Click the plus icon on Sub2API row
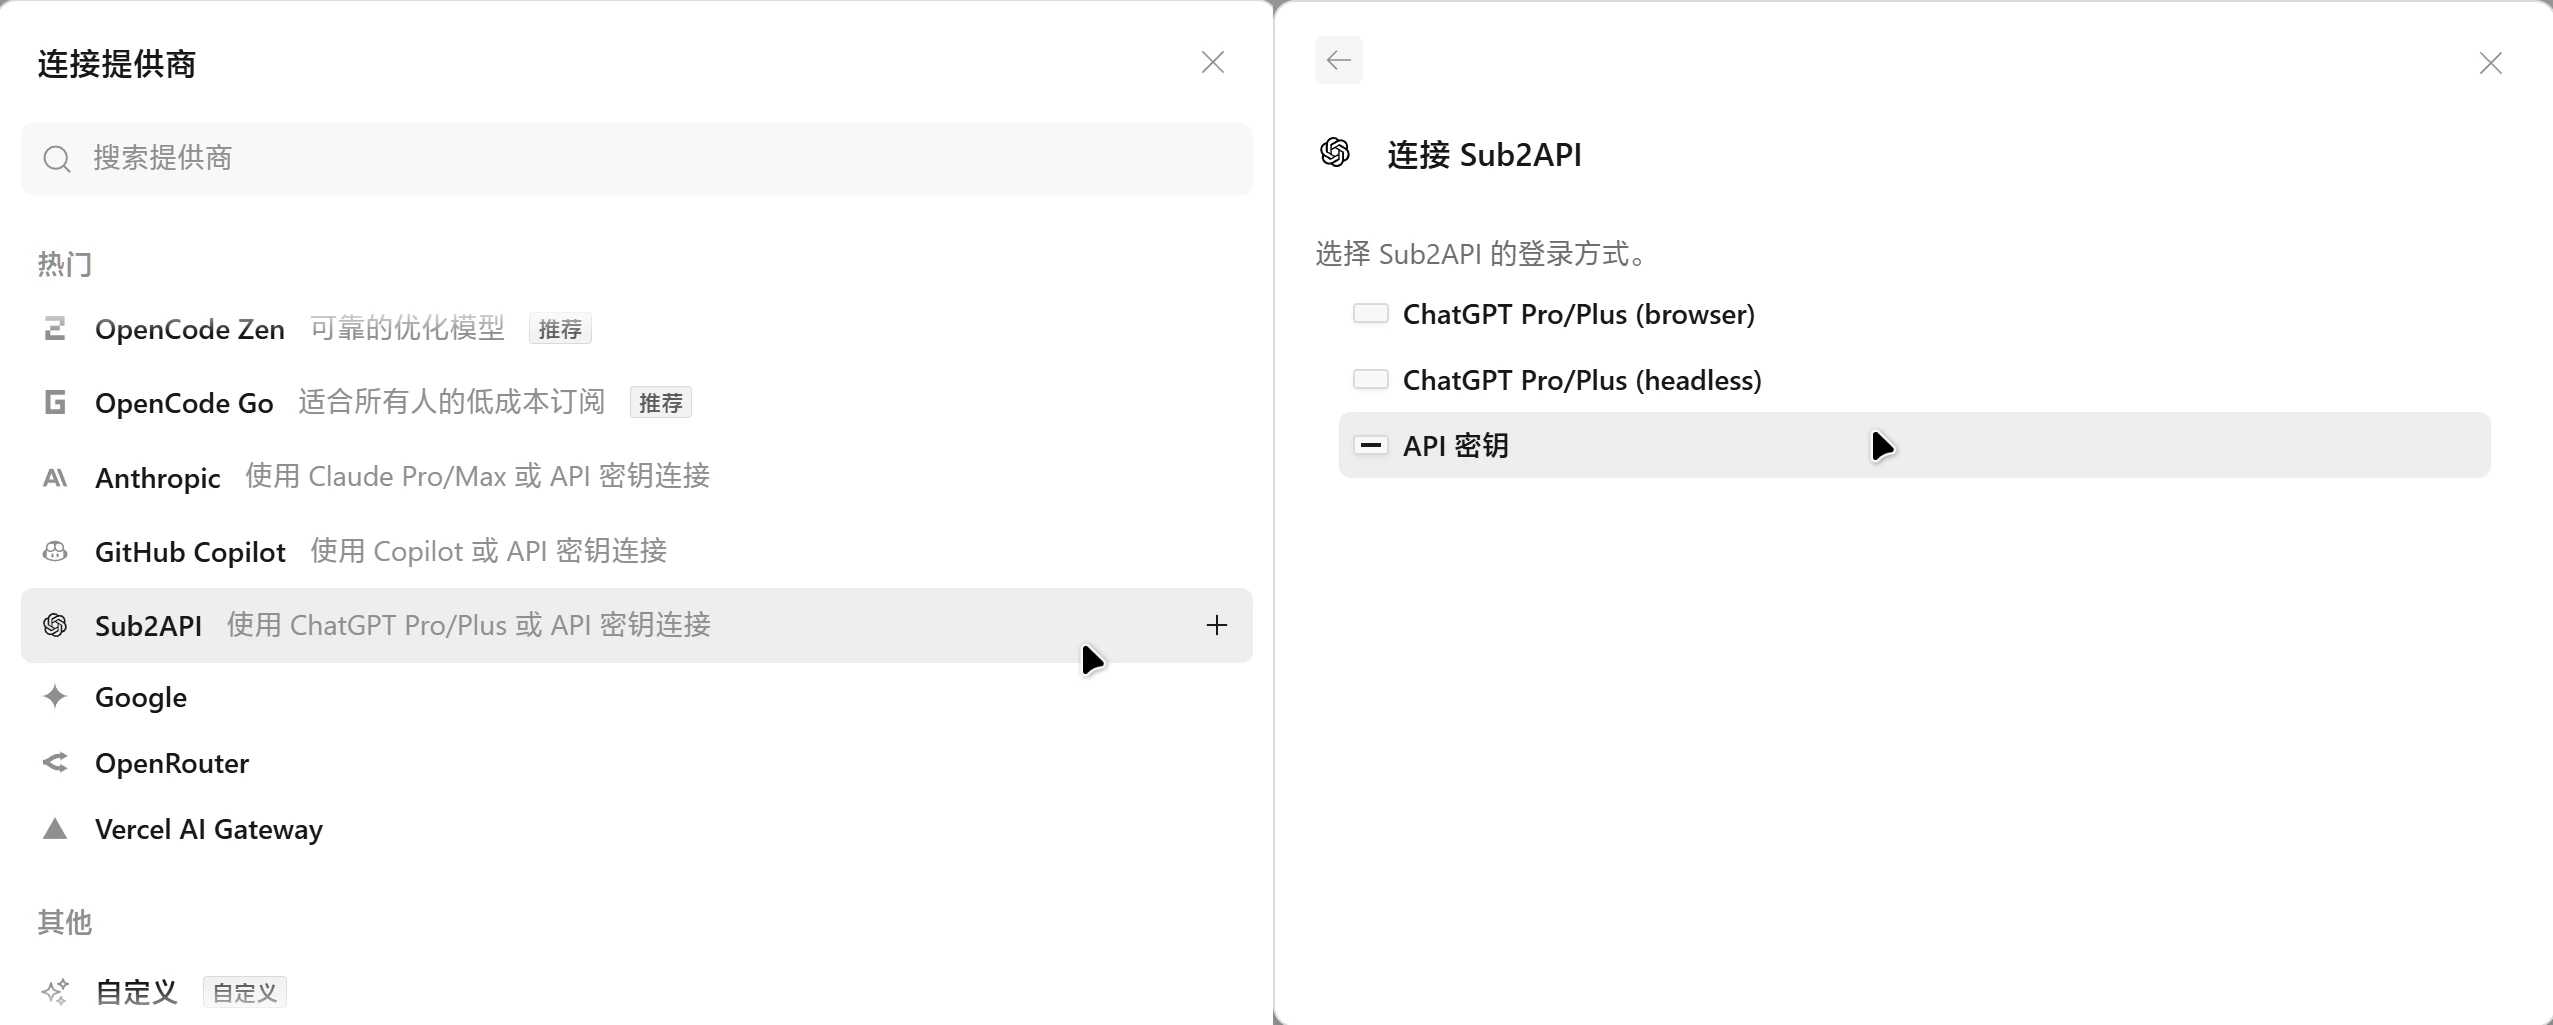The width and height of the screenshot is (2553, 1025). coord(1216,625)
